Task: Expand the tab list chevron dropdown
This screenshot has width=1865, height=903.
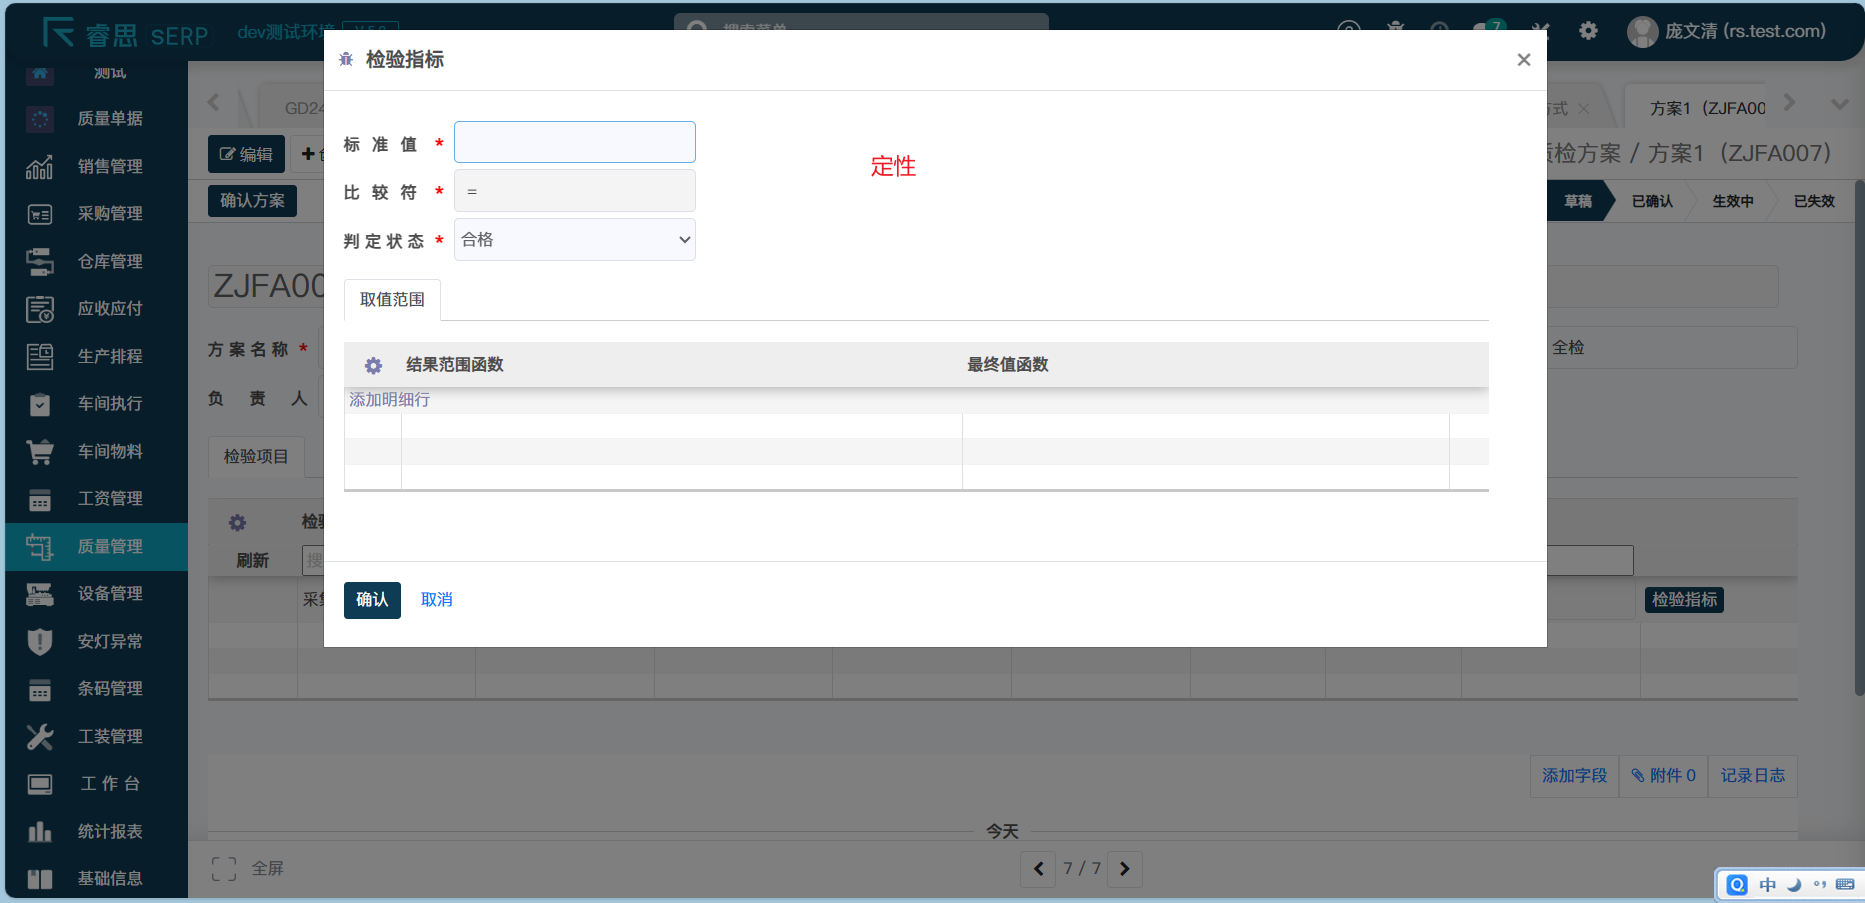Action: point(1839,104)
